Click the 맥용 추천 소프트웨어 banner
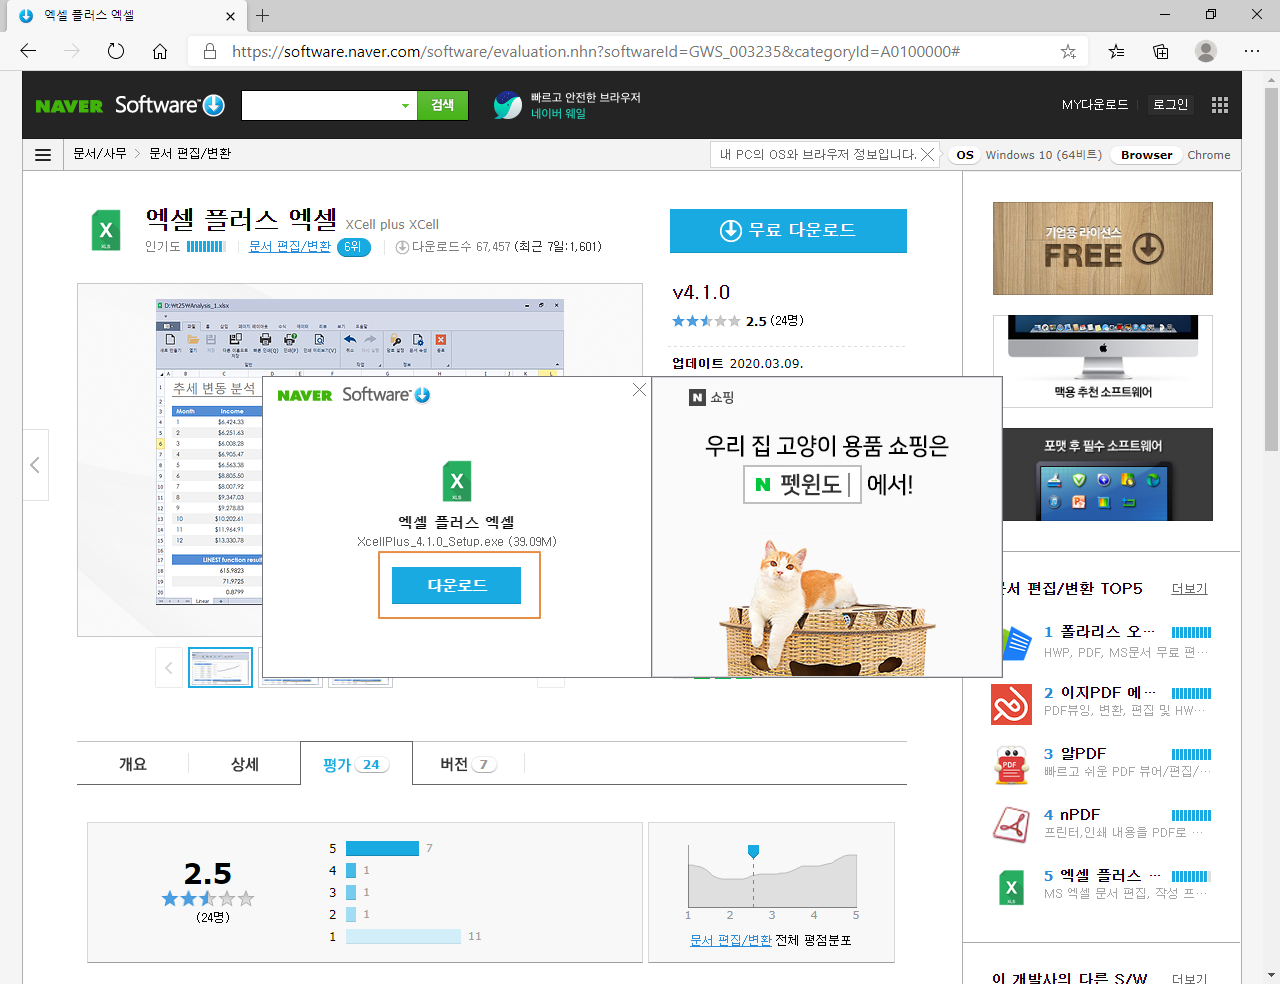1280x984 pixels. pyautogui.click(x=1103, y=361)
